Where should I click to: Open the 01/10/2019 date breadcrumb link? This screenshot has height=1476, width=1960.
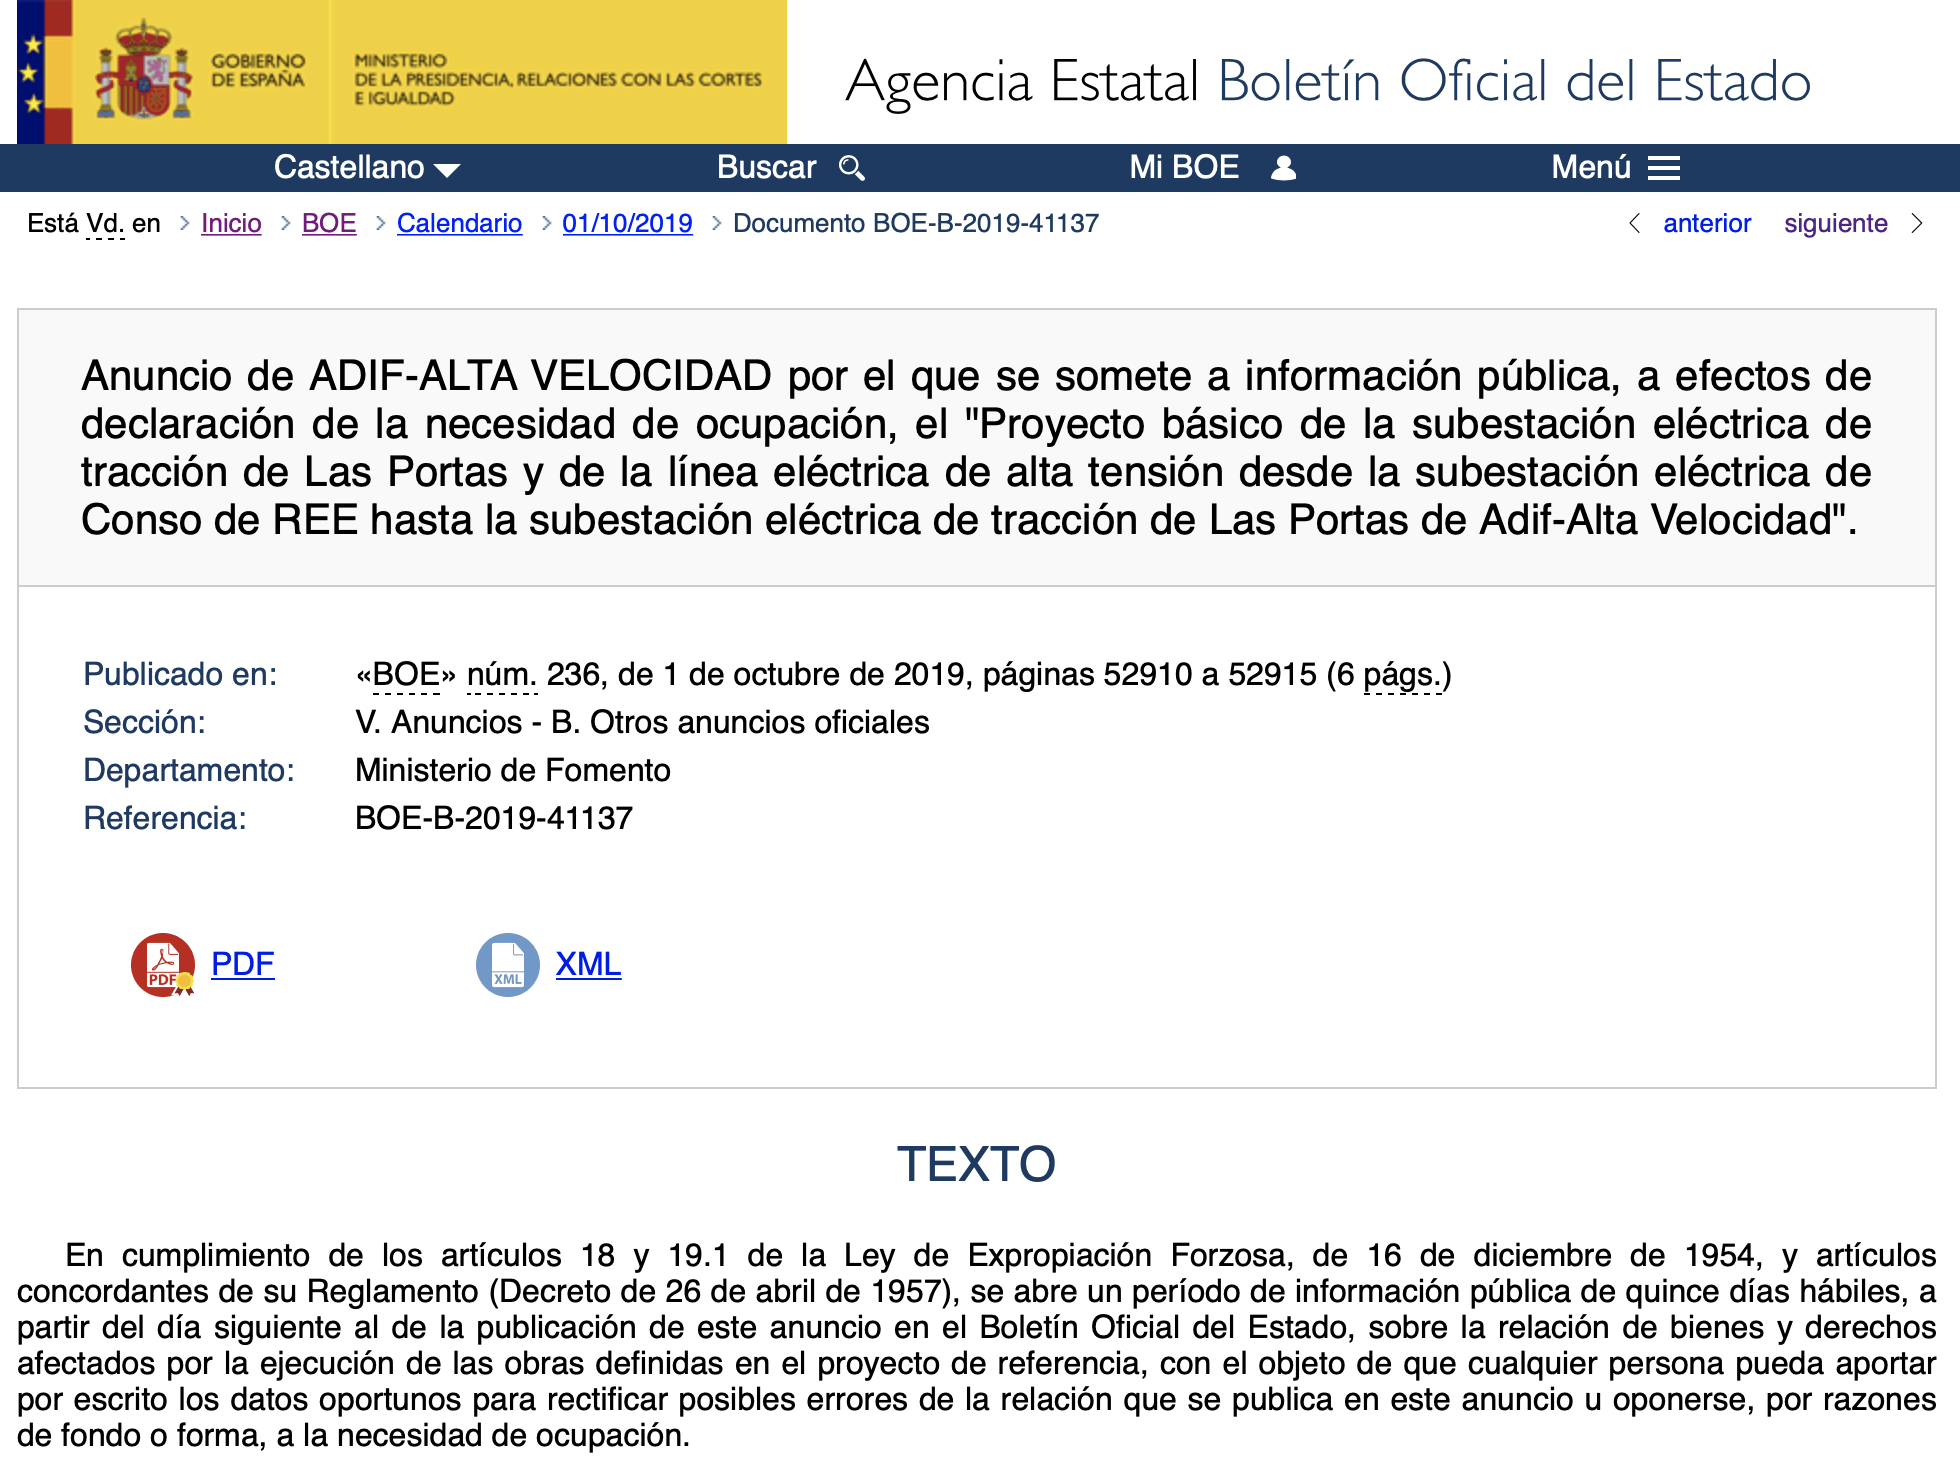(627, 223)
